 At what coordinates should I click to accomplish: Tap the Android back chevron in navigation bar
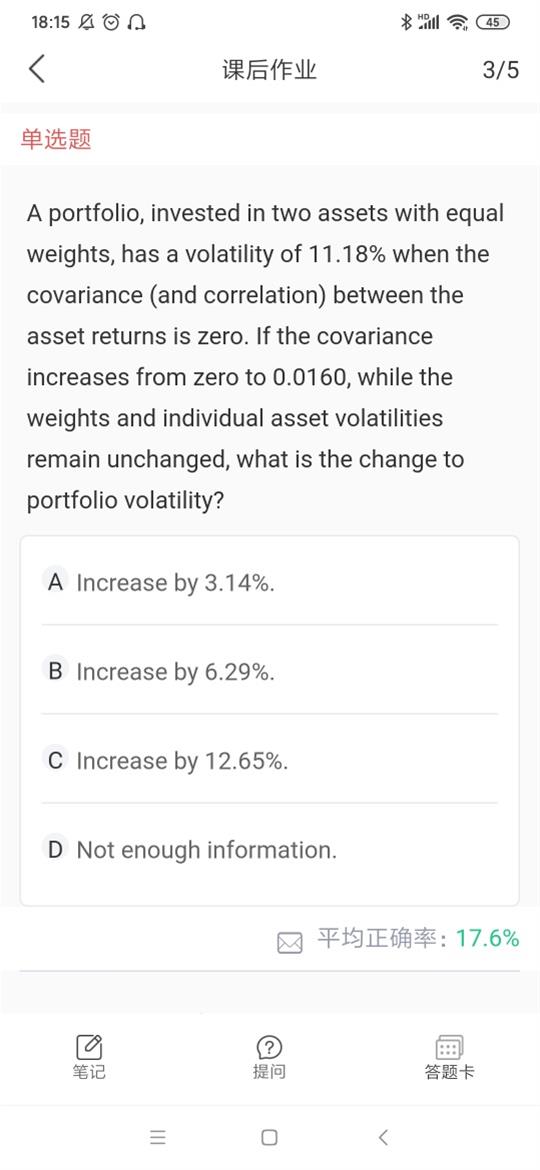click(383, 1137)
